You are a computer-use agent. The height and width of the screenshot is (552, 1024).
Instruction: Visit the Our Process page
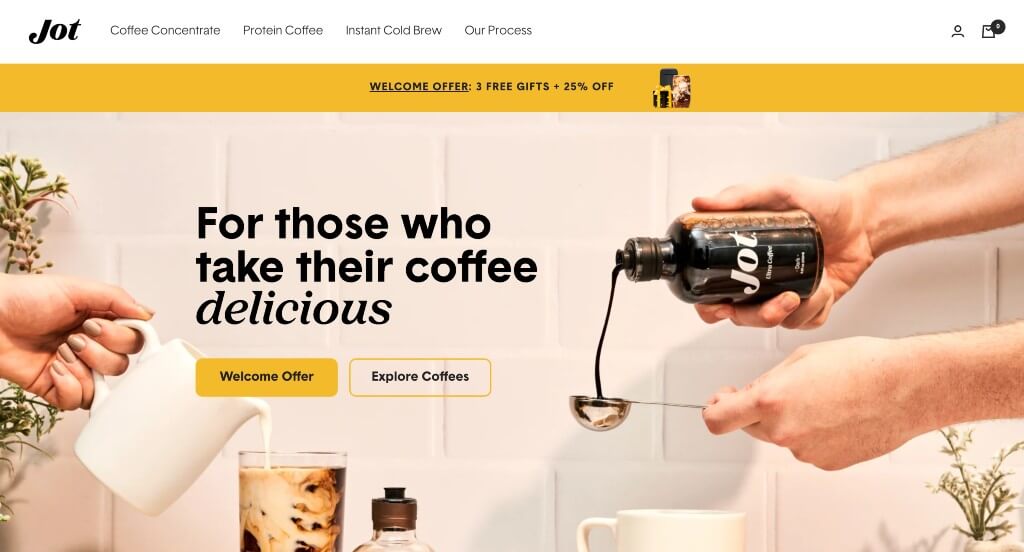click(x=498, y=31)
